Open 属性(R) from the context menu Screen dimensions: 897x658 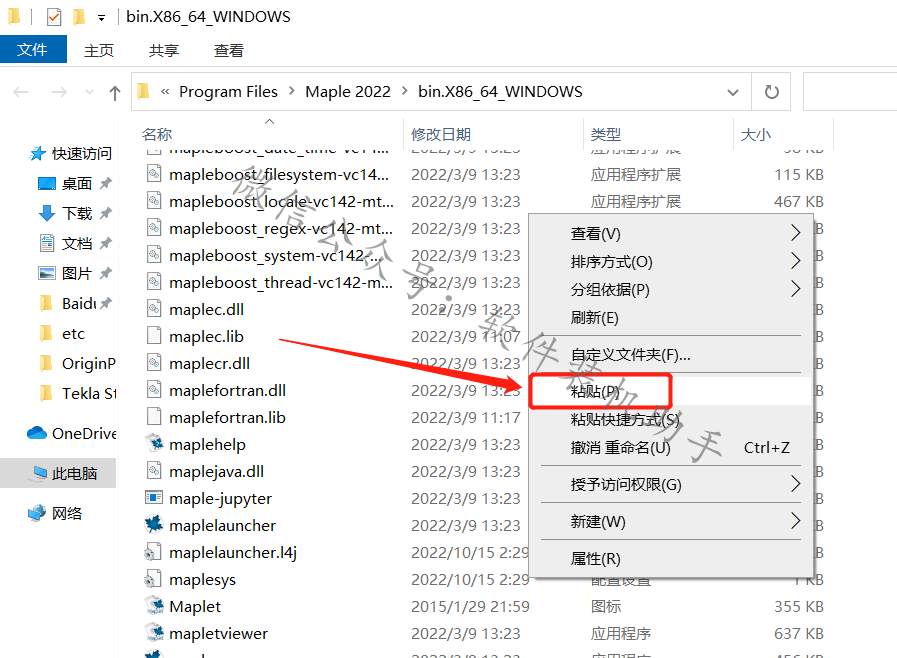coord(670,558)
